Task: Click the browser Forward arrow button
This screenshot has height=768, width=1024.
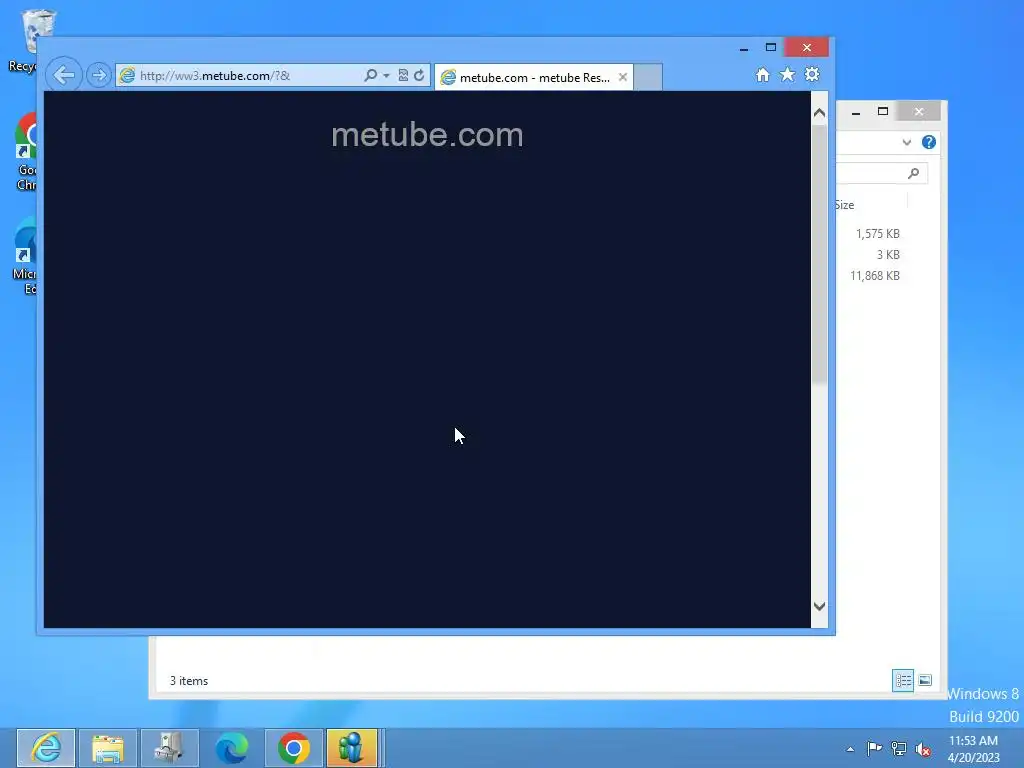Action: pos(99,75)
